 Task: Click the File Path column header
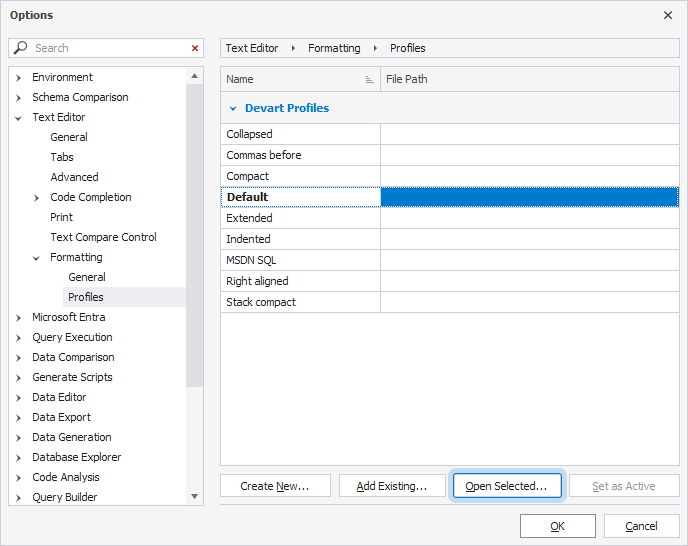[x=530, y=79]
